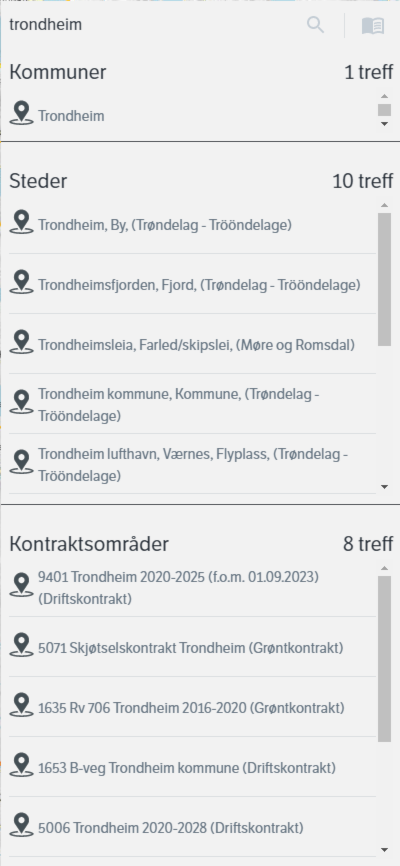Viewport: 400px width, 866px height.
Task: Select 1635 Rv 706 Trondheim Grøntkontrakt
Action: (x=192, y=707)
